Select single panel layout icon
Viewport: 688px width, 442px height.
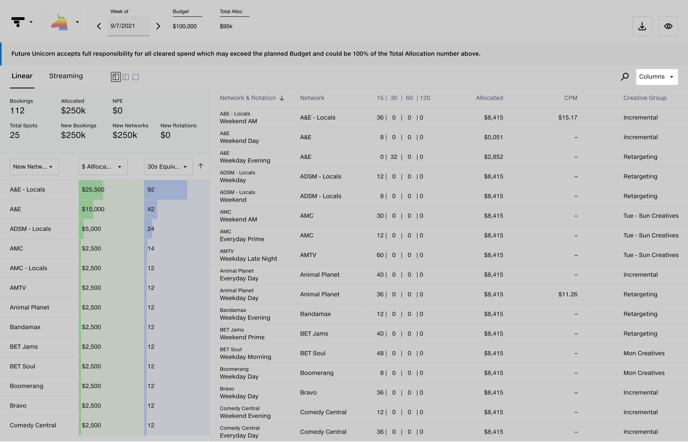(x=136, y=77)
